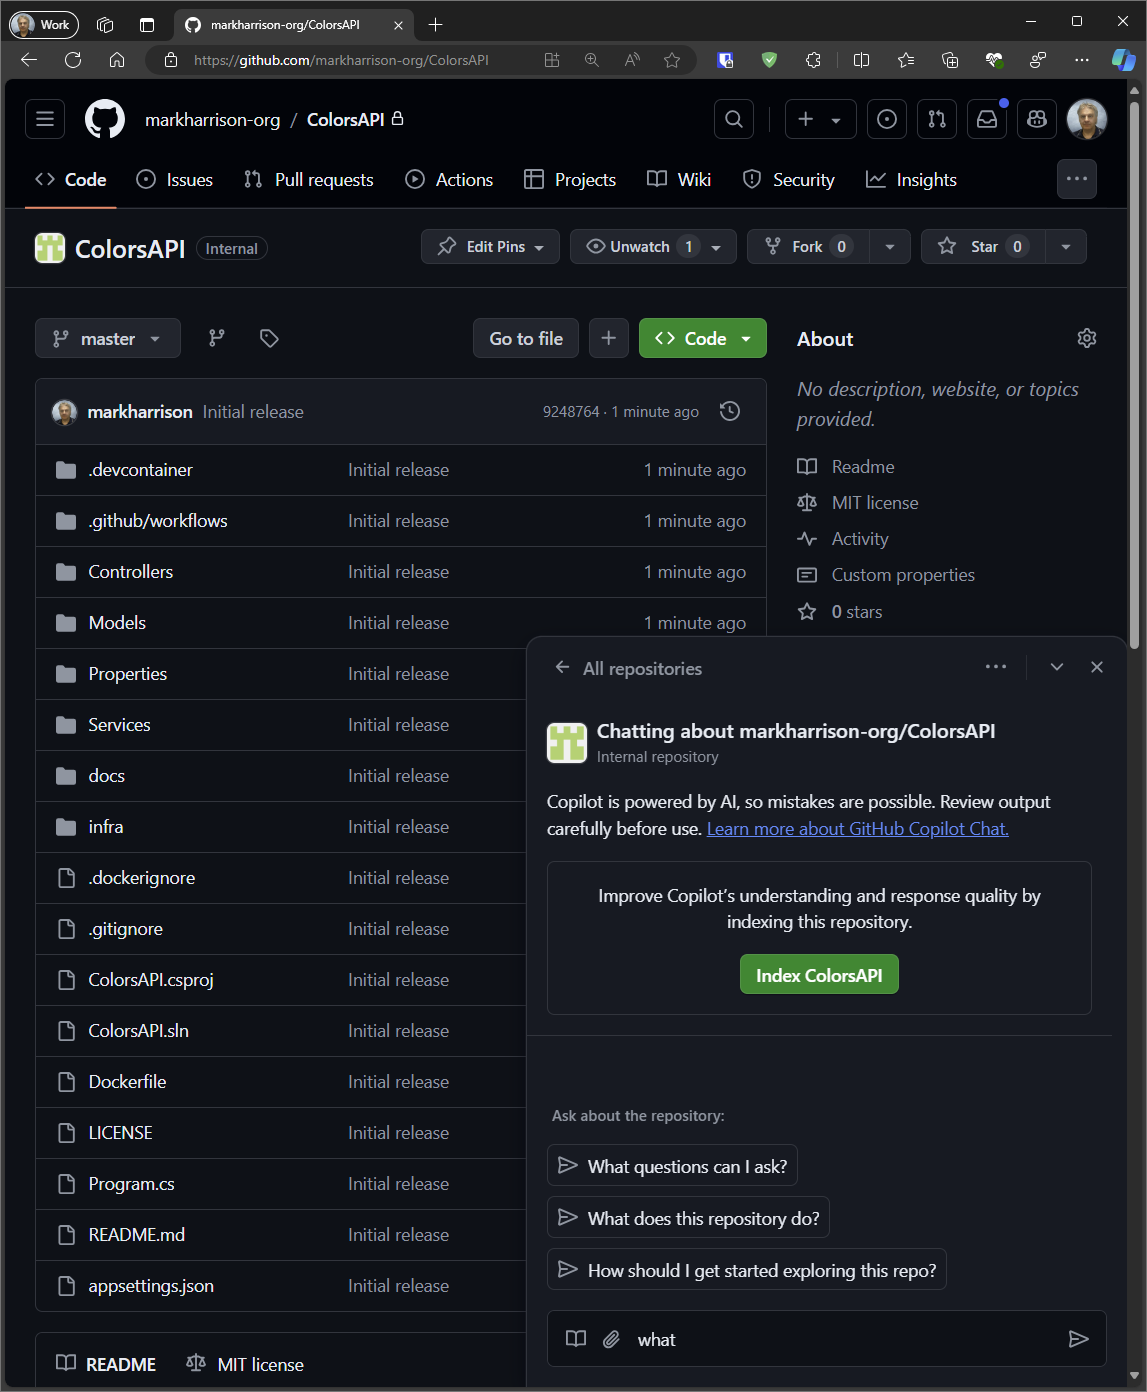This screenshot has height=1392, width=1147.
Task: Open the GitHub global navigation menu
Action: (x=45, y=119)
